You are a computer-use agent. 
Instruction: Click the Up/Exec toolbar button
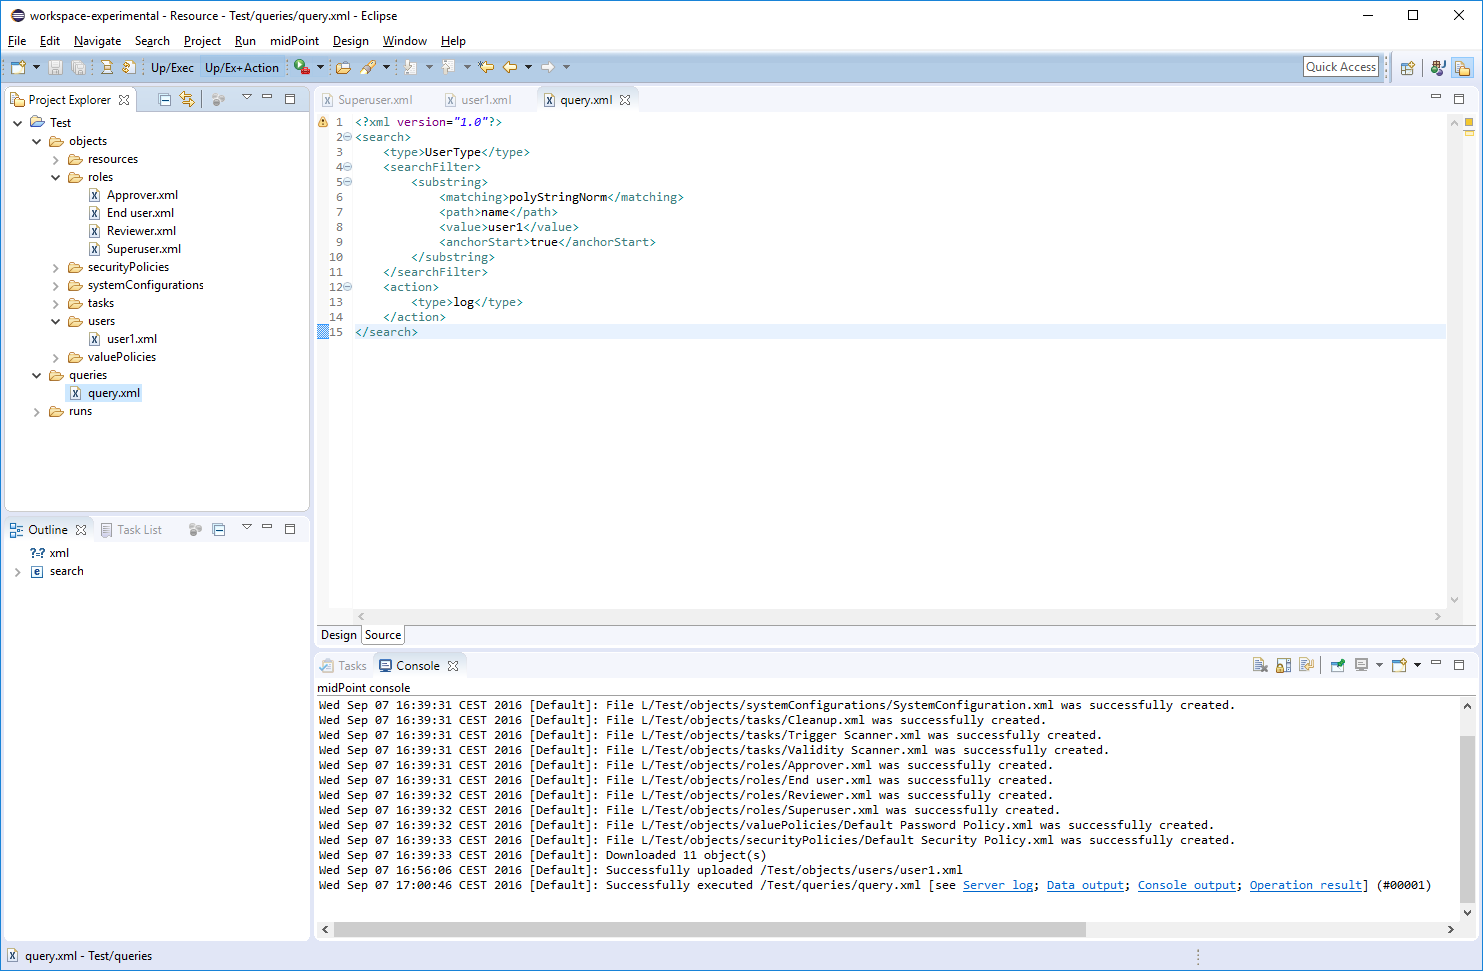click(x=172, y=68)
